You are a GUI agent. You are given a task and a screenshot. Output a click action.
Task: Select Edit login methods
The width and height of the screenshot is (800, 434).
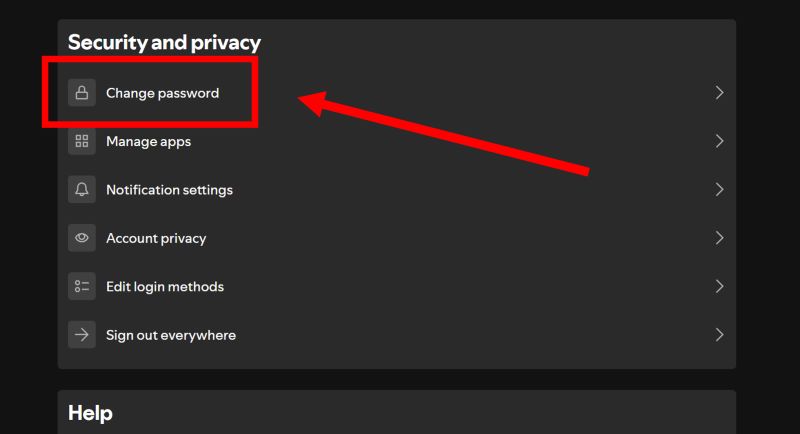coord(165,287)
